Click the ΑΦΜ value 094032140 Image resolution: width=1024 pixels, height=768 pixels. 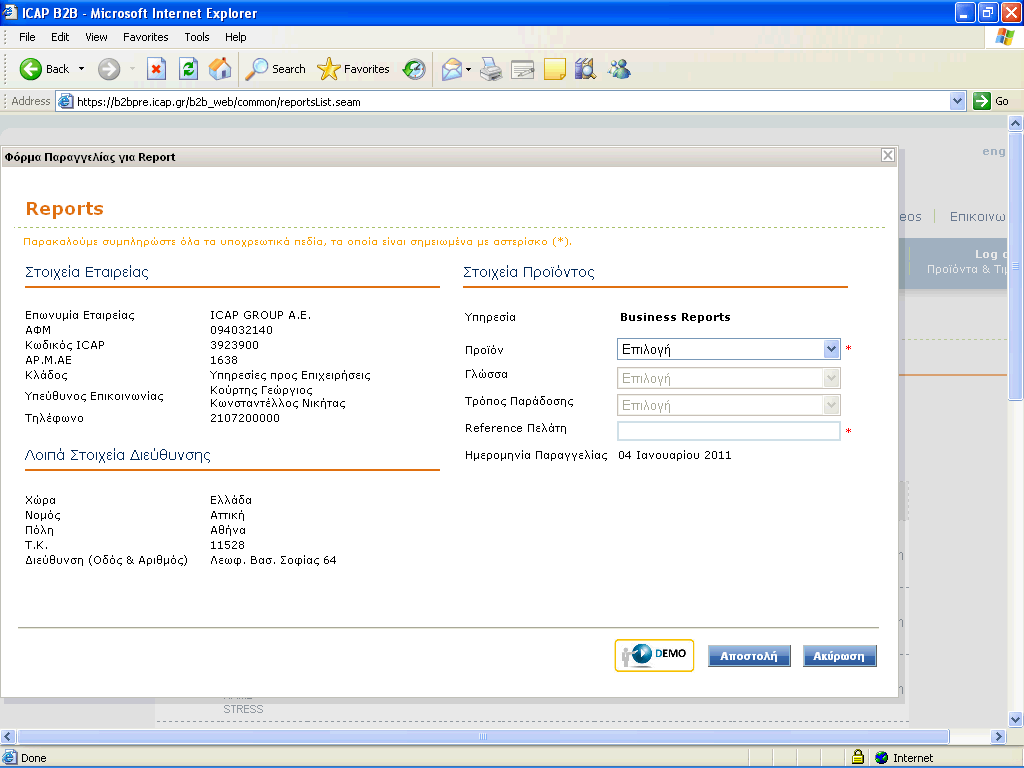(x=242, y=330)
